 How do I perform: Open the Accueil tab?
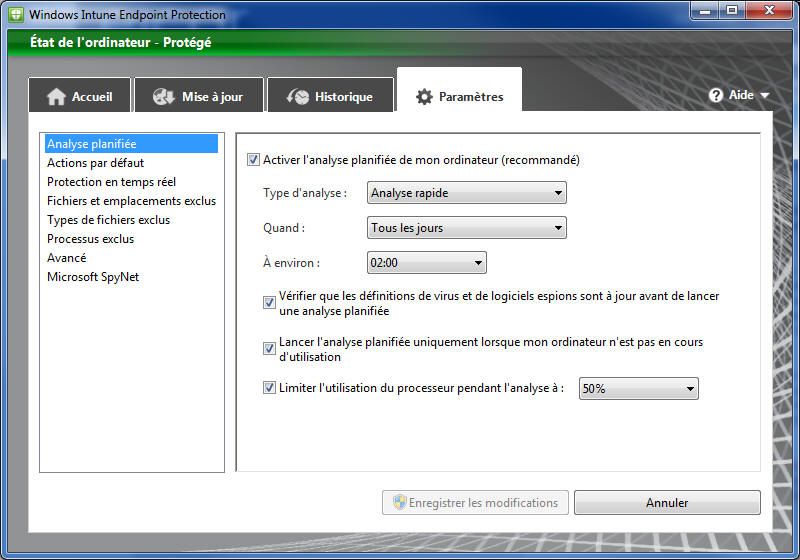80,95
